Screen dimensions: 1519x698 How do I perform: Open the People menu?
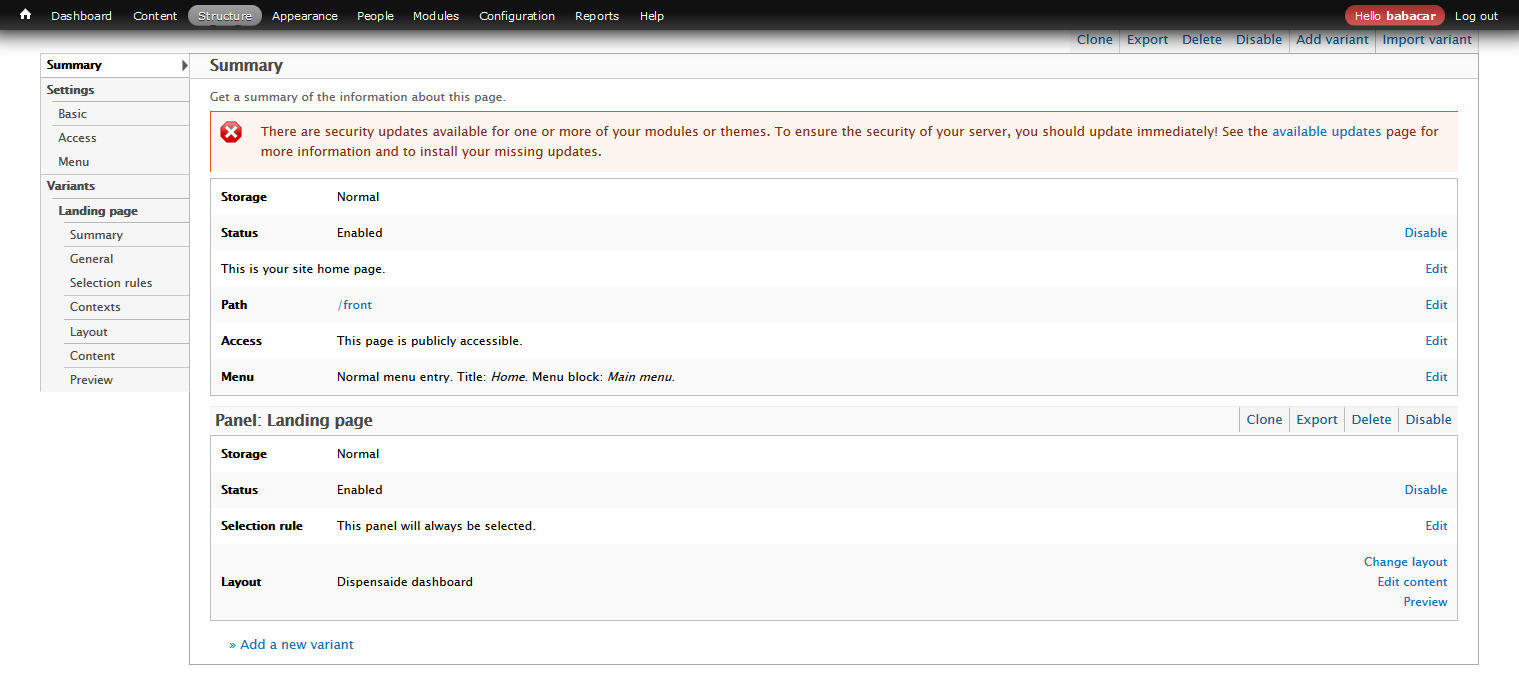click(375, 16)
